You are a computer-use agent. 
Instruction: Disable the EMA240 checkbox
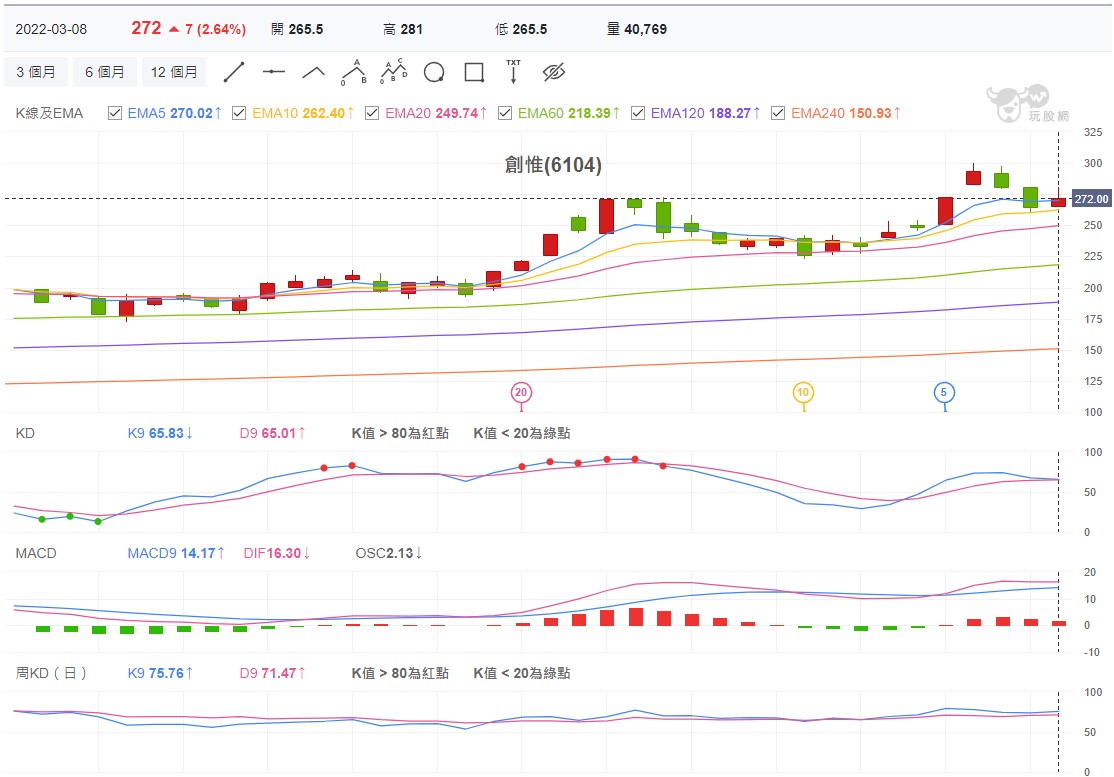coord(778,113)
